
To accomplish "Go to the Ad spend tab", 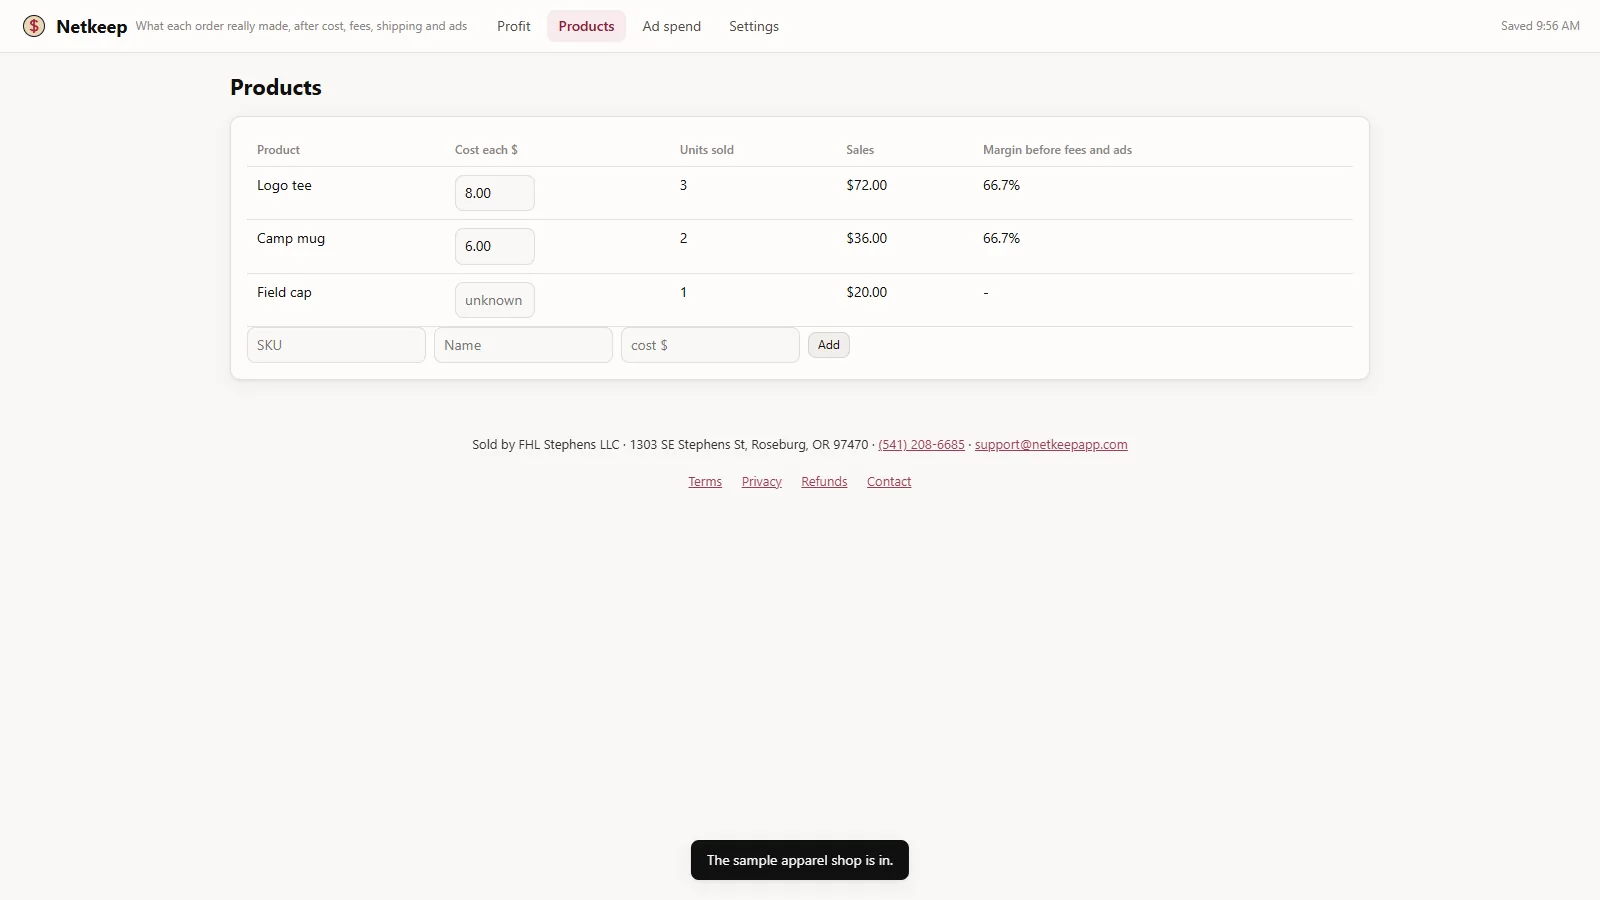I will (671, 26).
